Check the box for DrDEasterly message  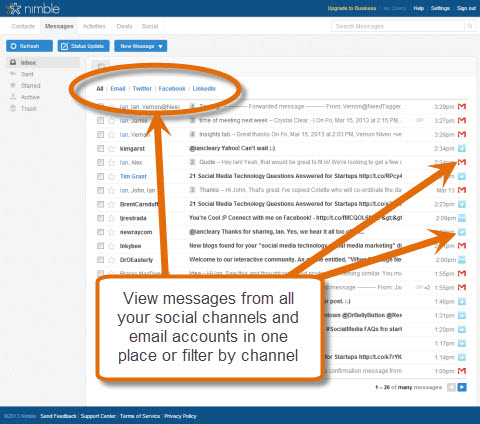coord(100,260)
